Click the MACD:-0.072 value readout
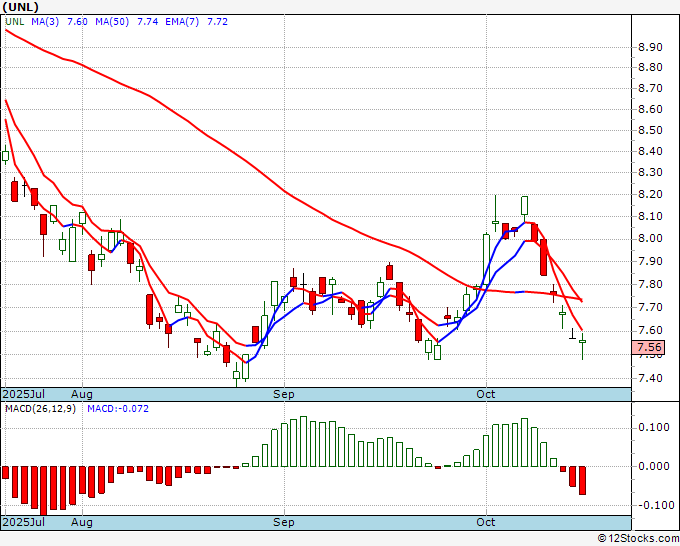Screen dimensions: 680x546 click(118, 409)
